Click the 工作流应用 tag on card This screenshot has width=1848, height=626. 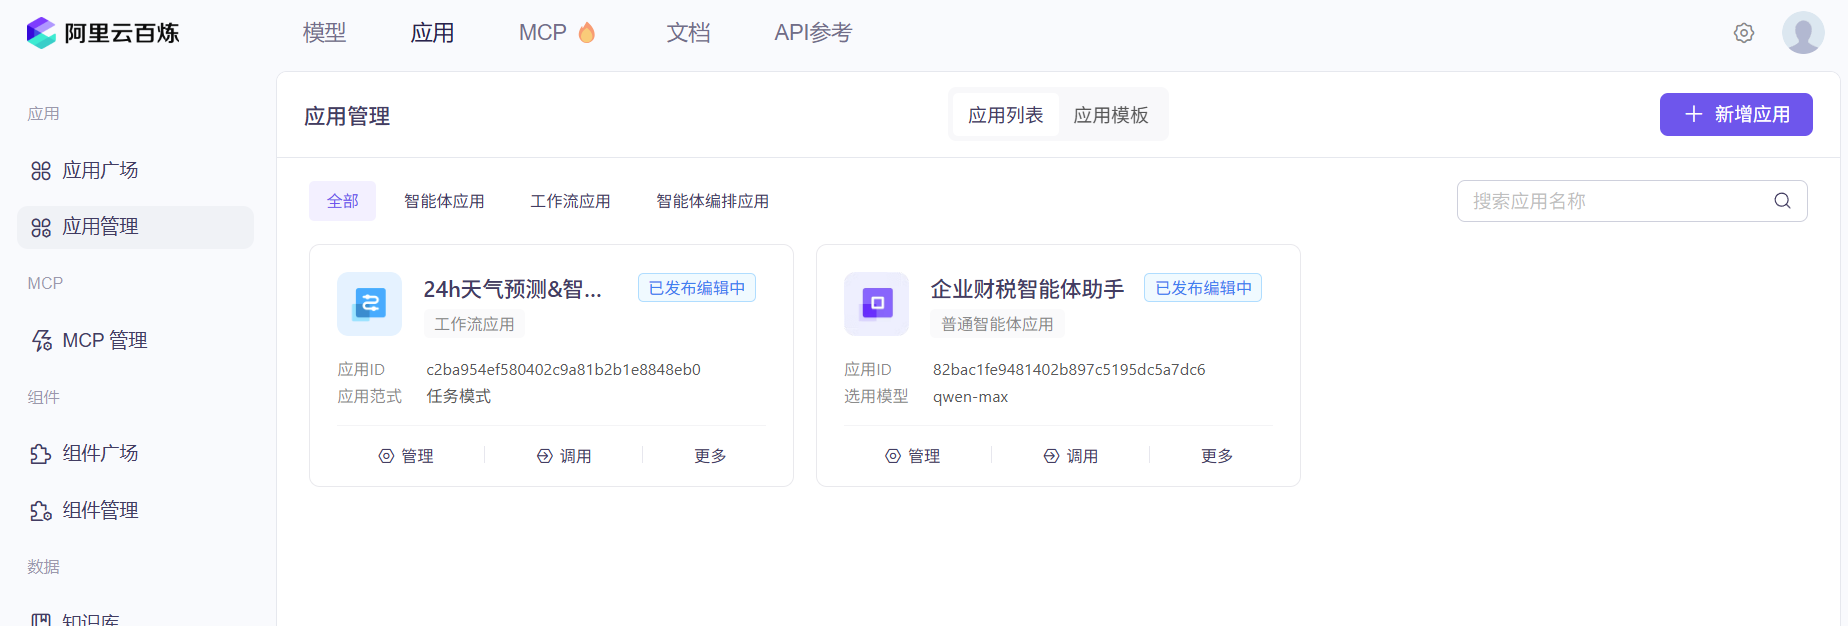[474, 324]
